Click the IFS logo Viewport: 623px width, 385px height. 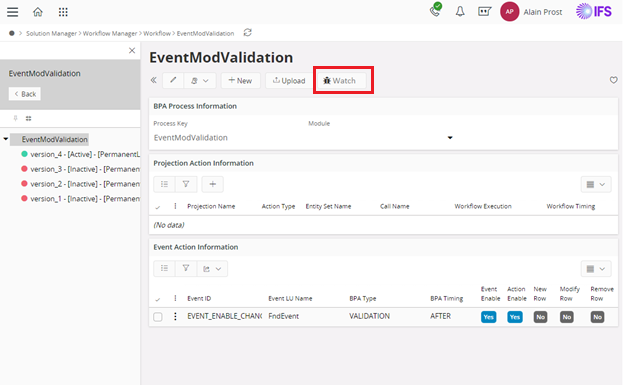[x=594, y=11]
